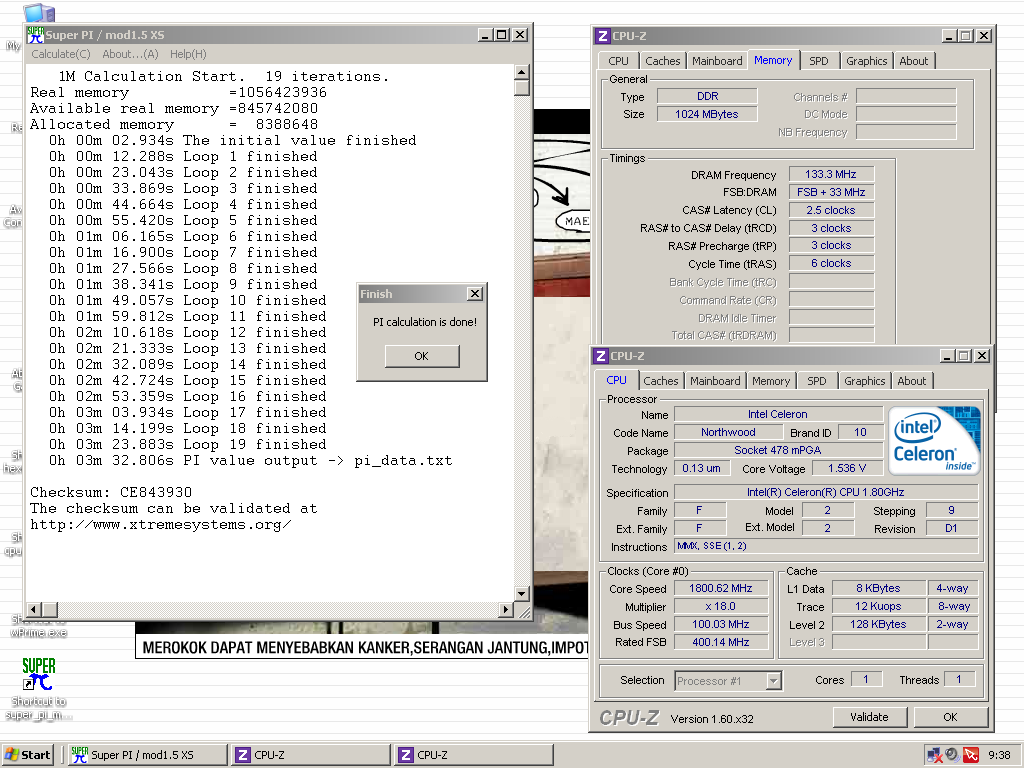Viewport: 1024px width, 768px height.
Task: Click the Specification Intel(R) Celeron(R) CPU 1.80GHz field
Action: coord(825,492)
